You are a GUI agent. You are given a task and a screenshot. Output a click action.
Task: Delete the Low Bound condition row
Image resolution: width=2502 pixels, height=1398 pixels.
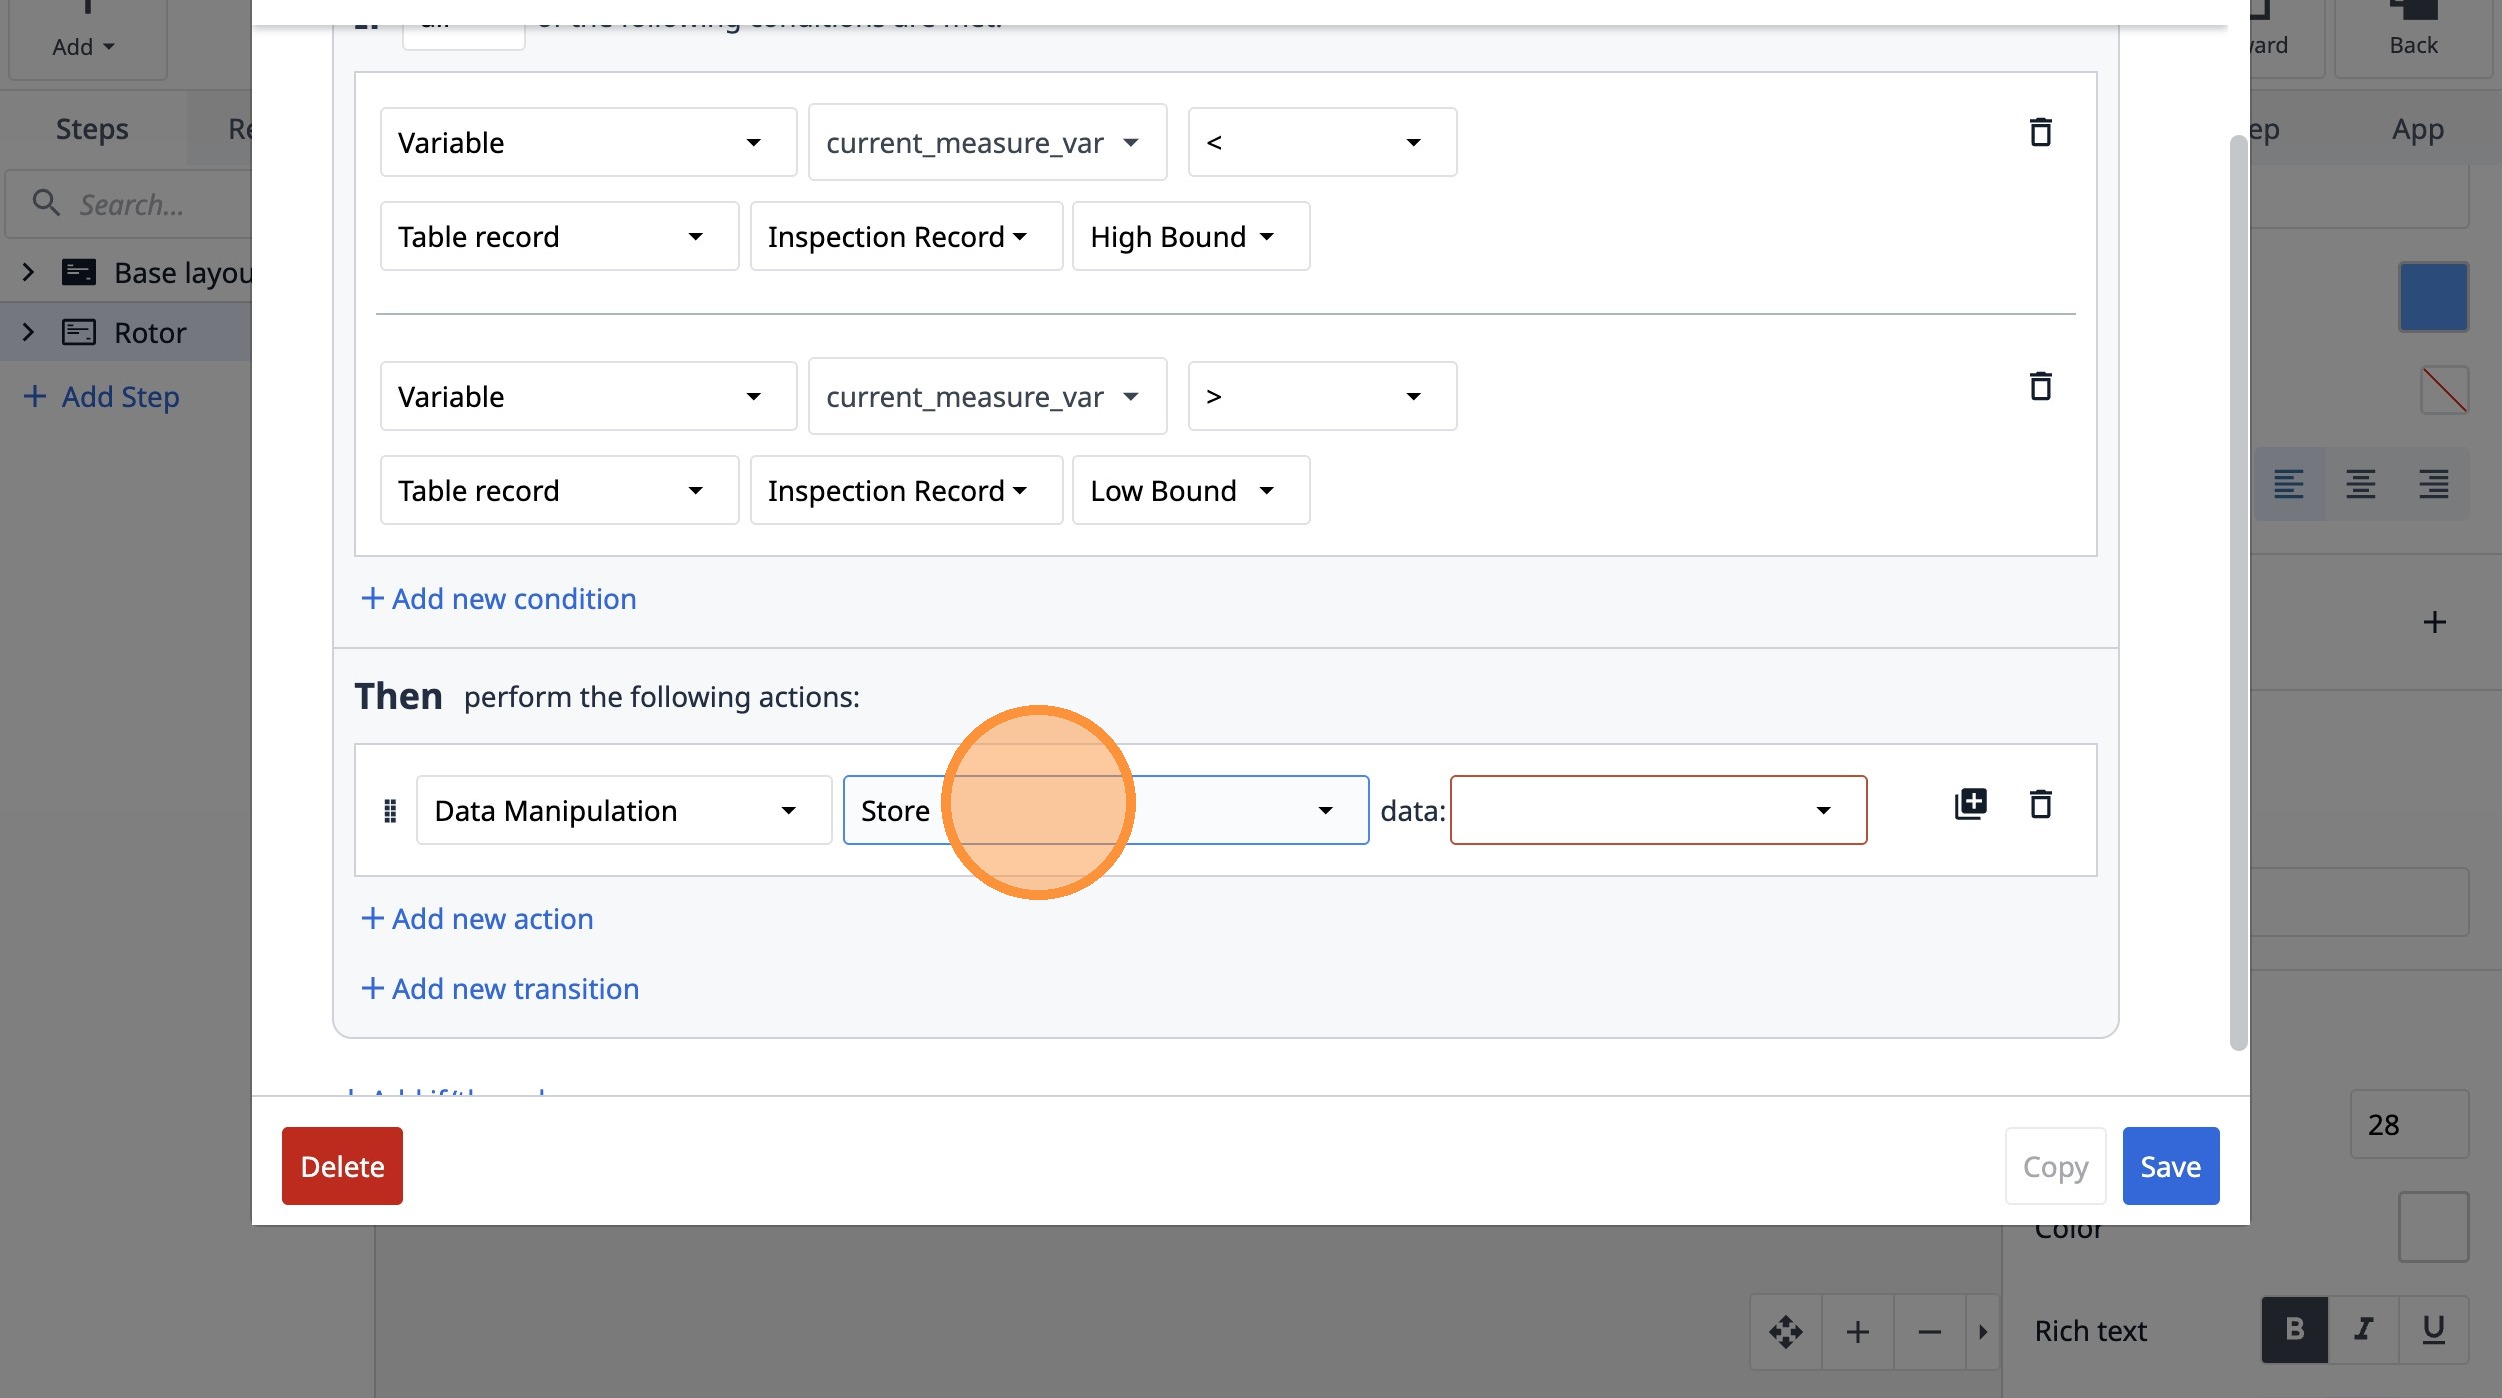(x=2040, y=386)
